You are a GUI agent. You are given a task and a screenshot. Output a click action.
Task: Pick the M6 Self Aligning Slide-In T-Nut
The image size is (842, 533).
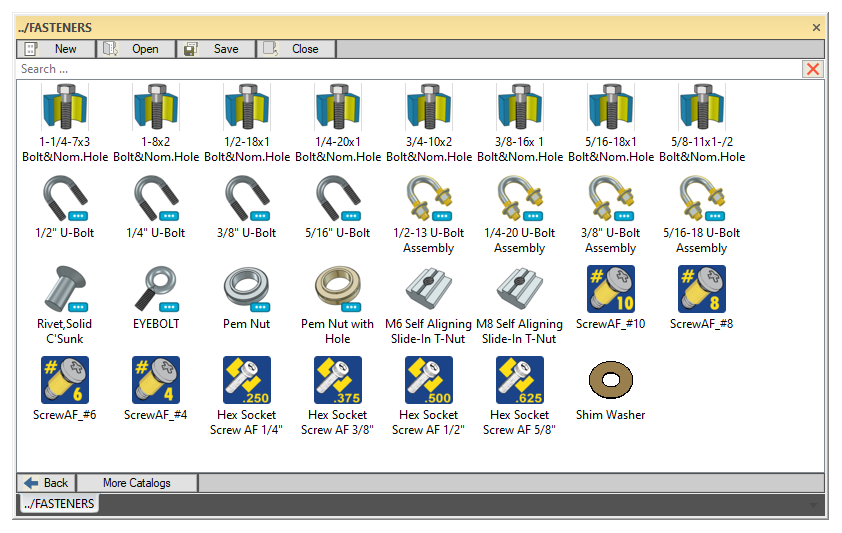click(x=429, y=289)
